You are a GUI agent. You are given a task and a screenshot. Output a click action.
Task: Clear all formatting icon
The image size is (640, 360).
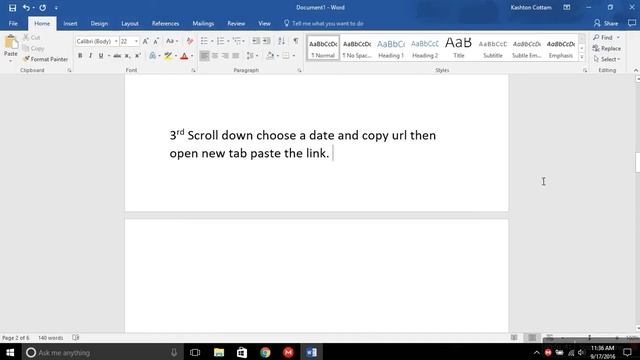[190, 41]
